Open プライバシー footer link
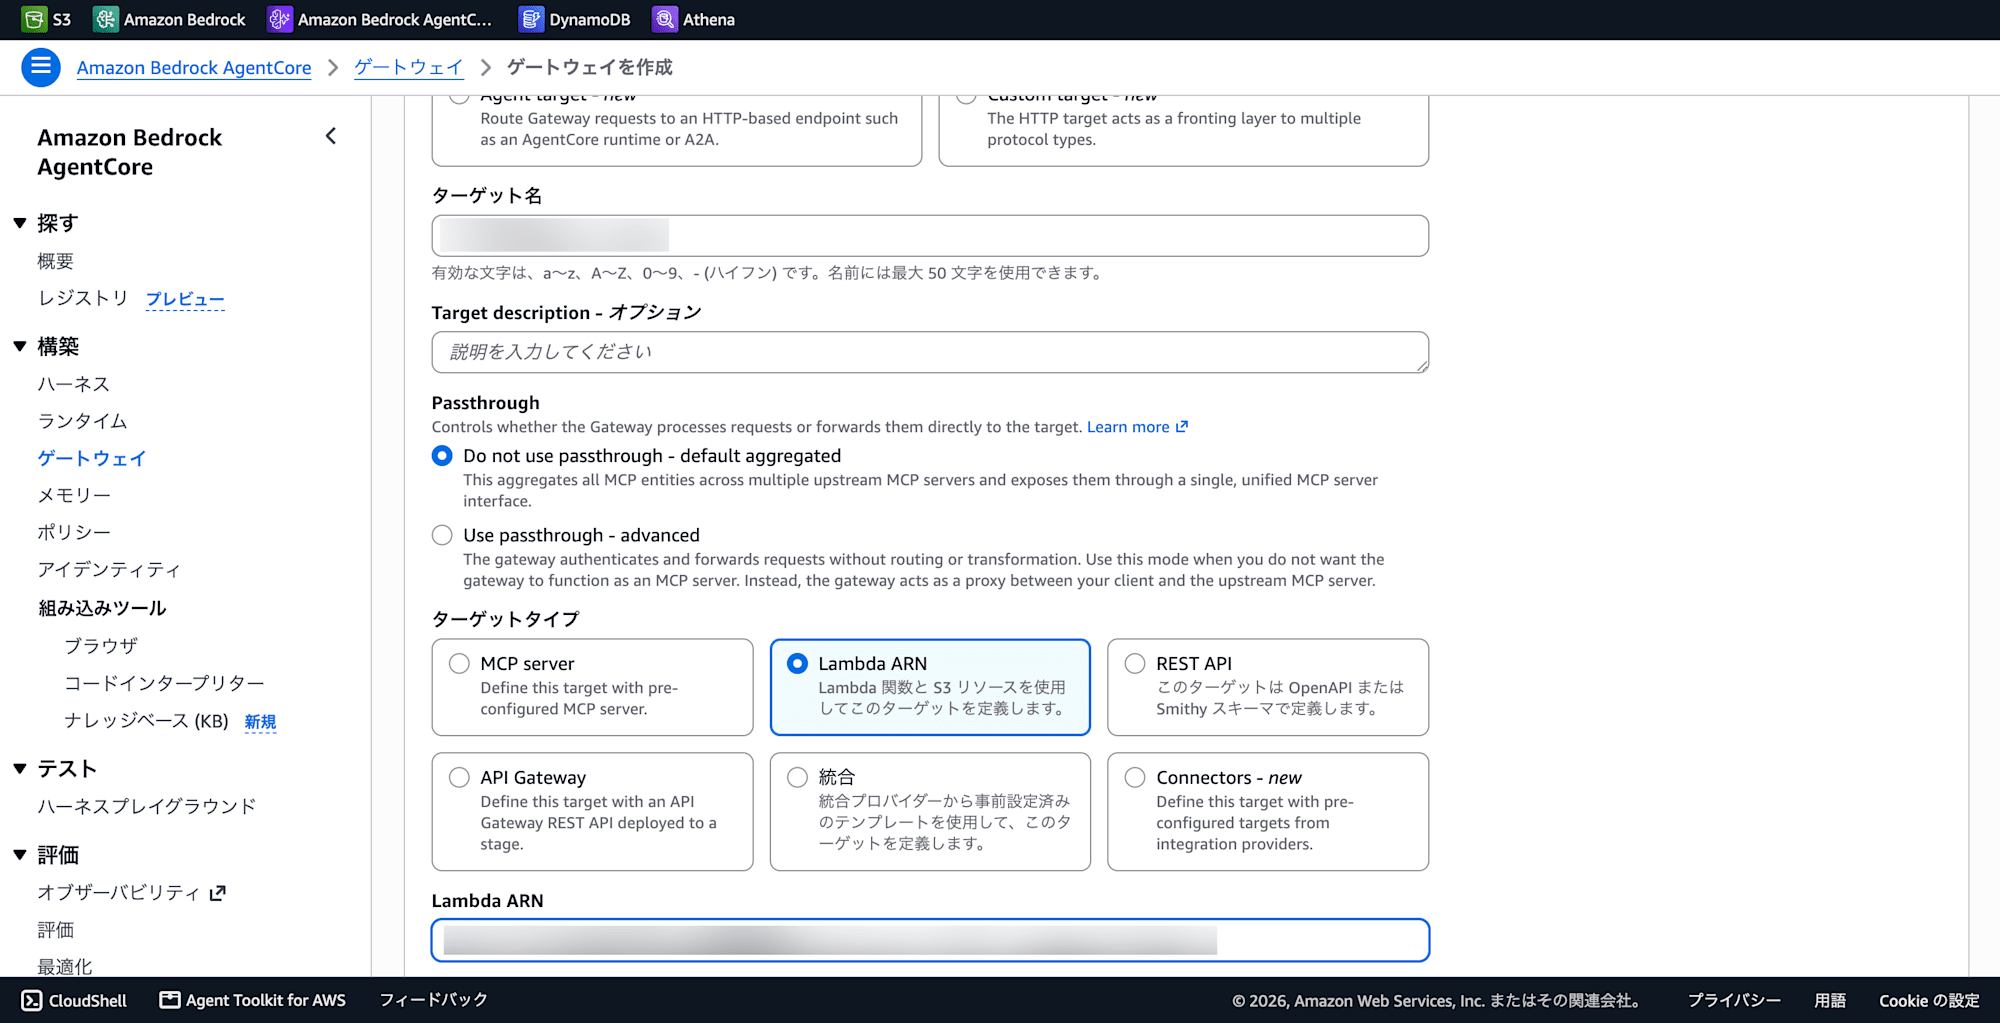 pos(1735,1000)
